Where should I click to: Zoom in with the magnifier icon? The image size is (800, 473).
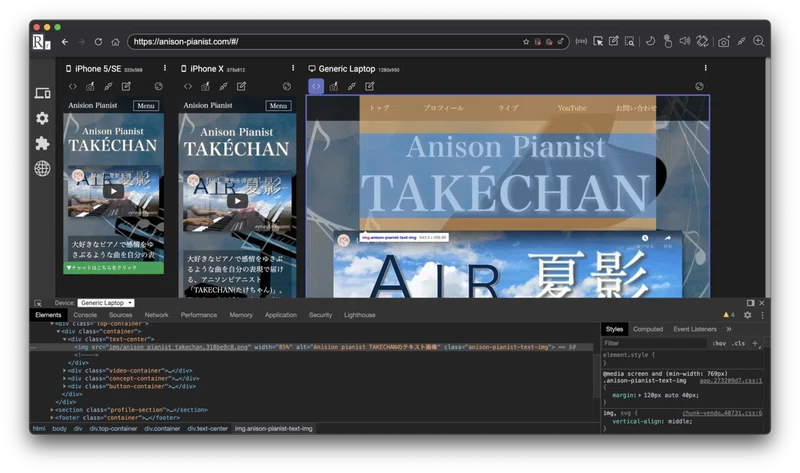pos(759,41)
